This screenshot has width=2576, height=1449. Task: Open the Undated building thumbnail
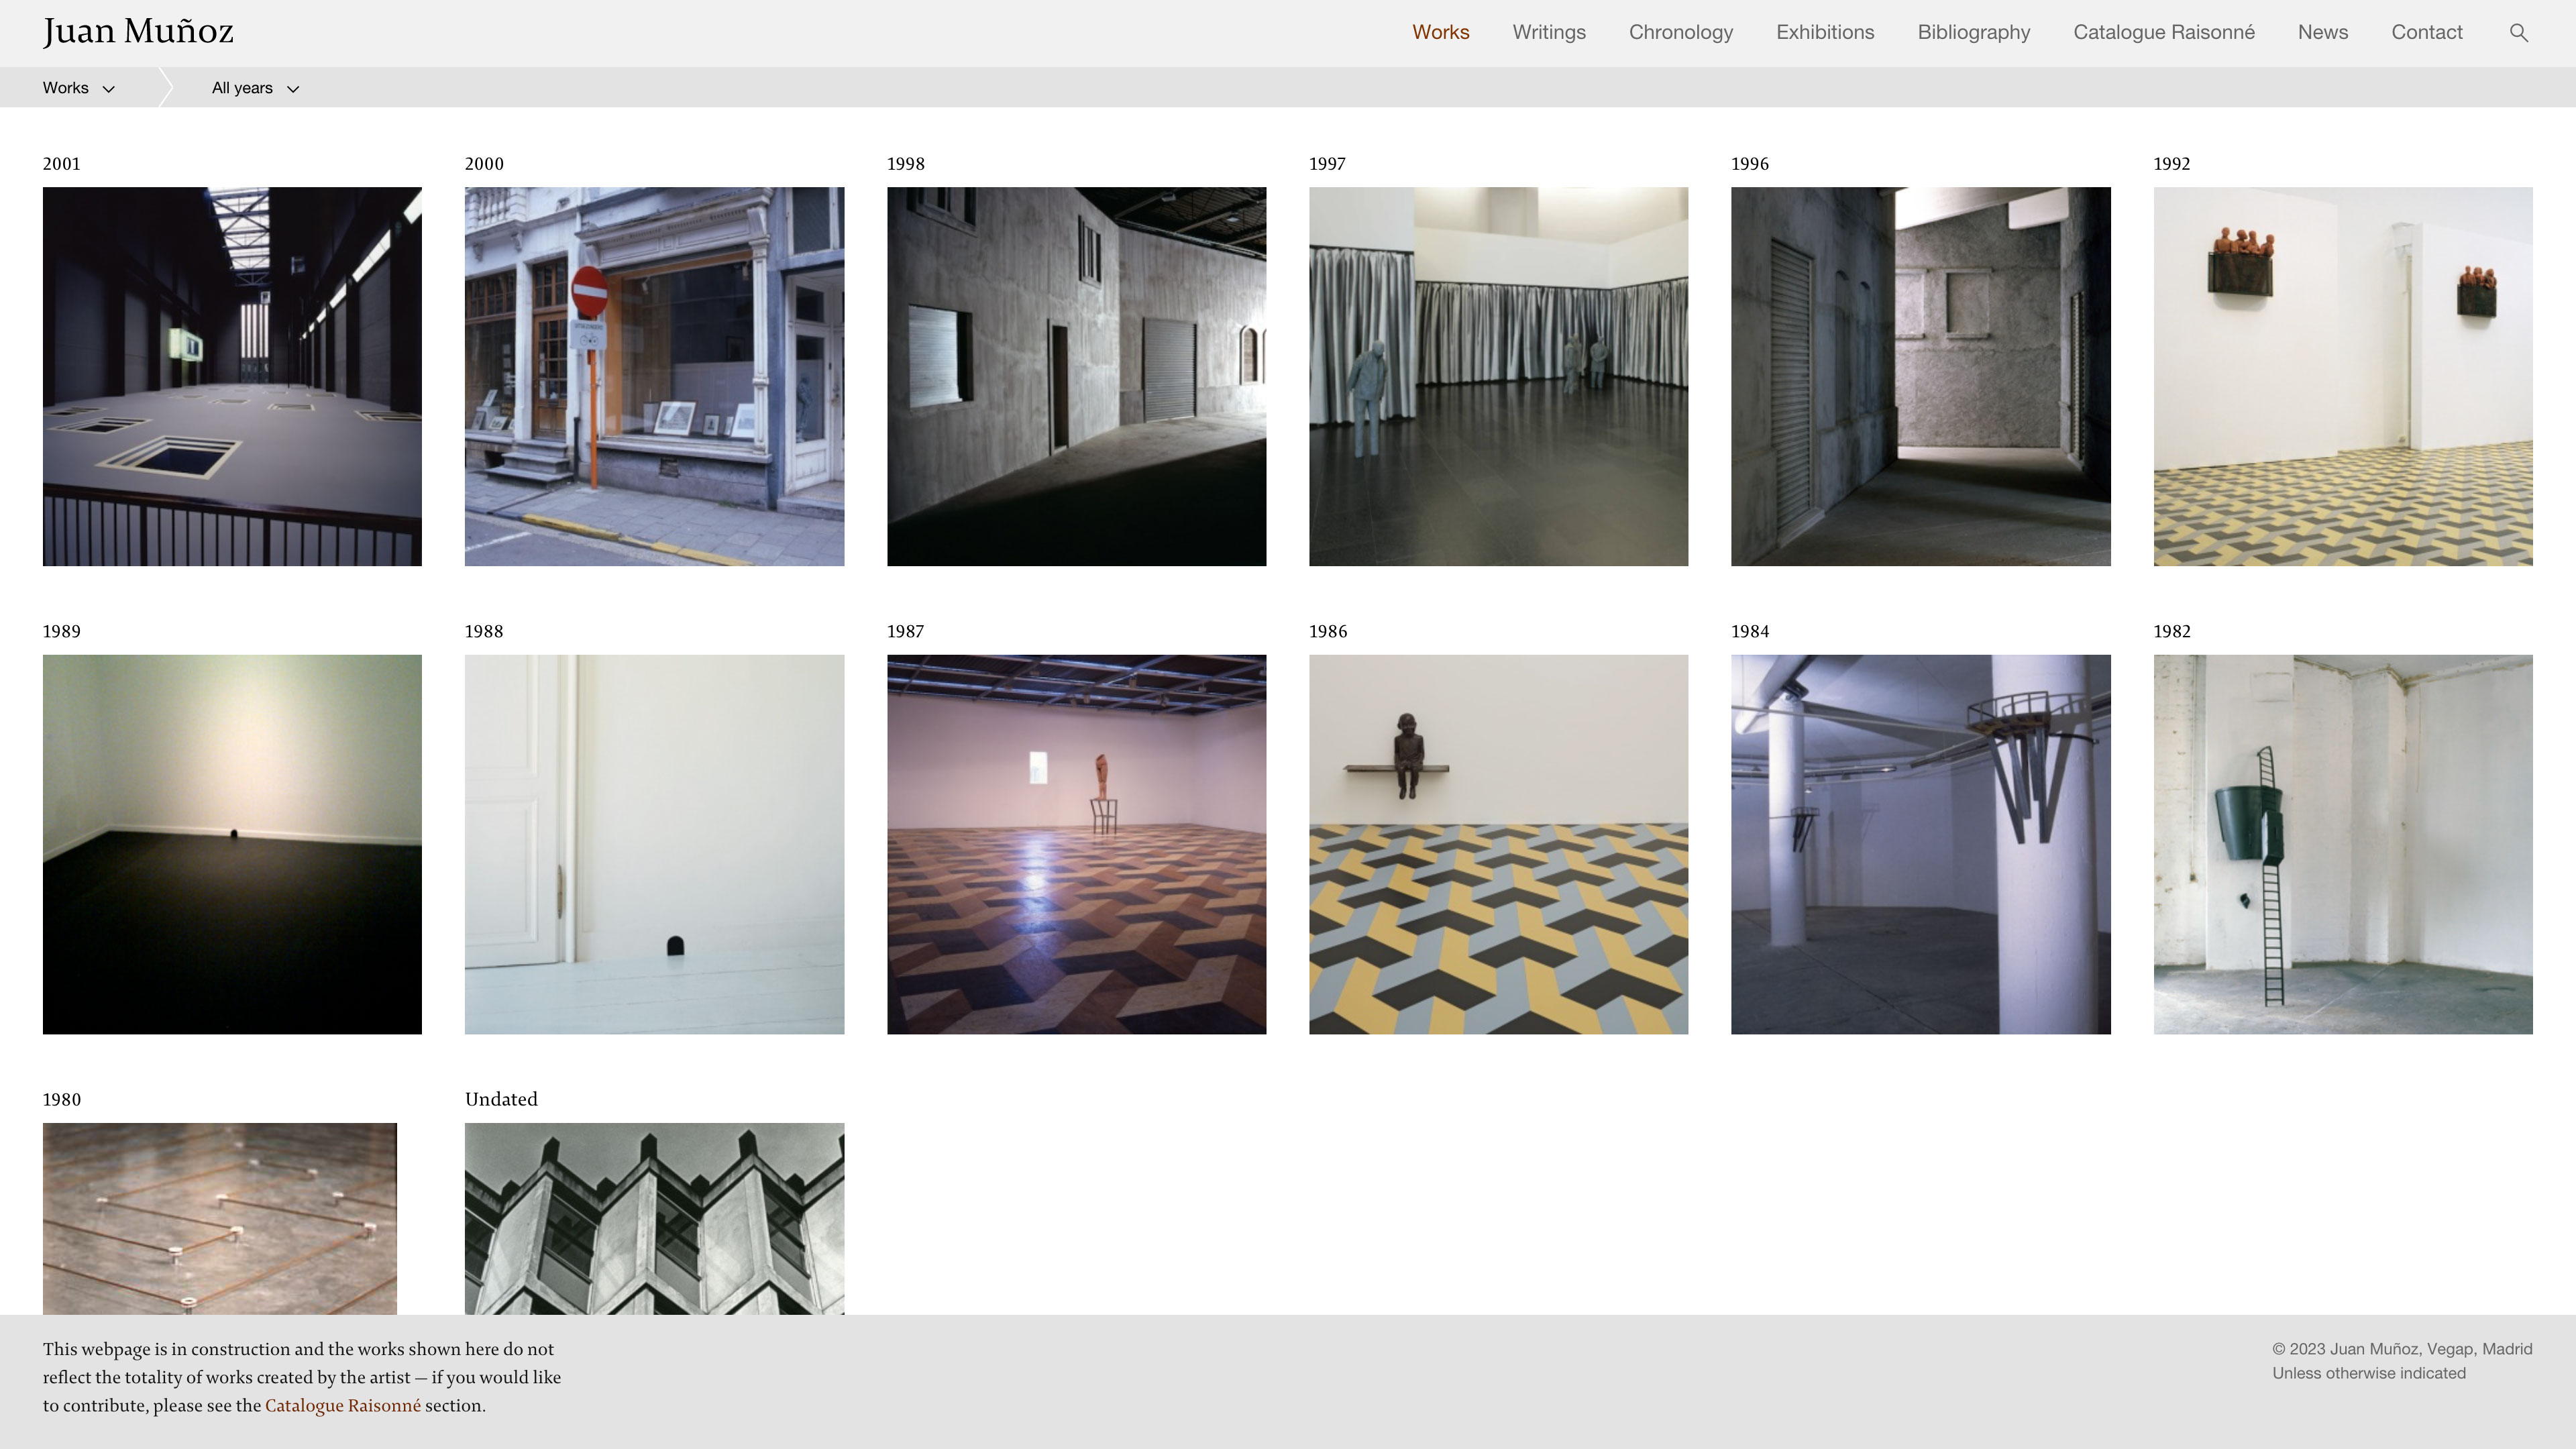(x=654, y=1218)
